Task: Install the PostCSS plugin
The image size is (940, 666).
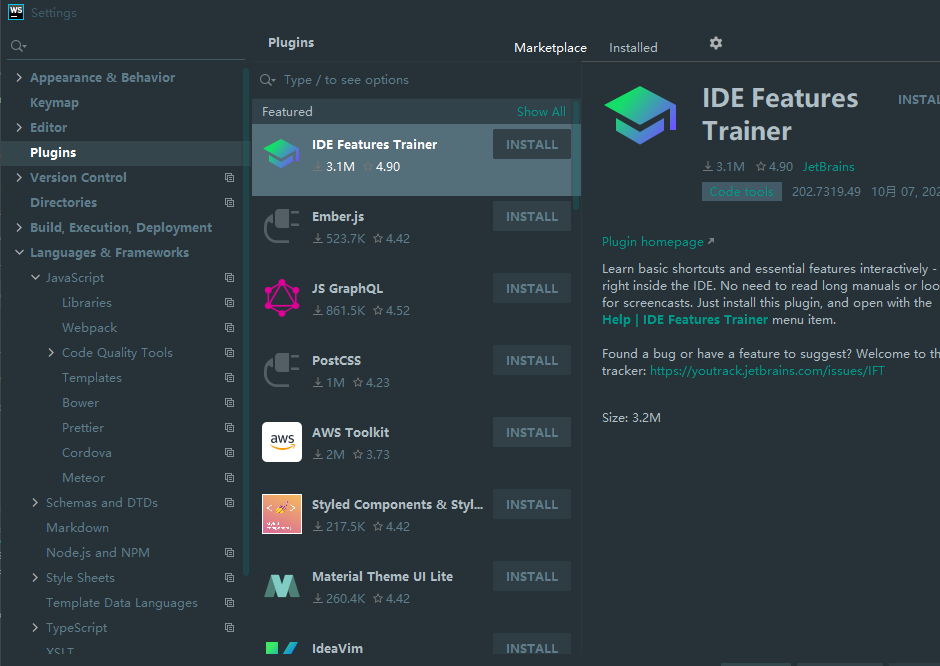Action: [532, 360]
